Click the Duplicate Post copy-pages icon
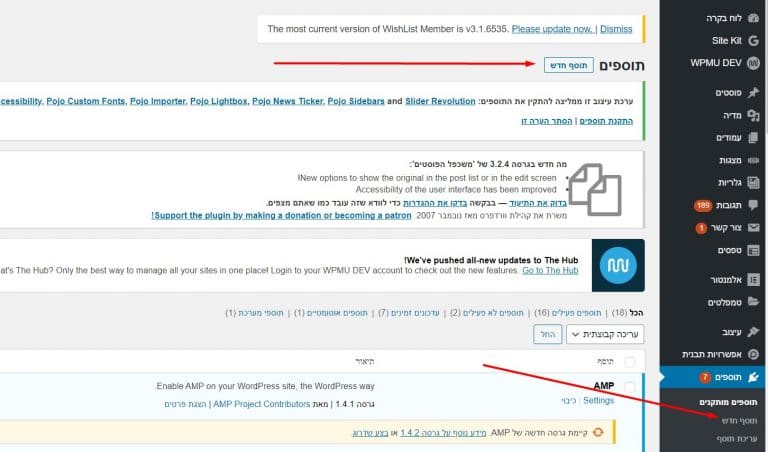The width and height of the screenshot is (768, 452). point(595,190)
